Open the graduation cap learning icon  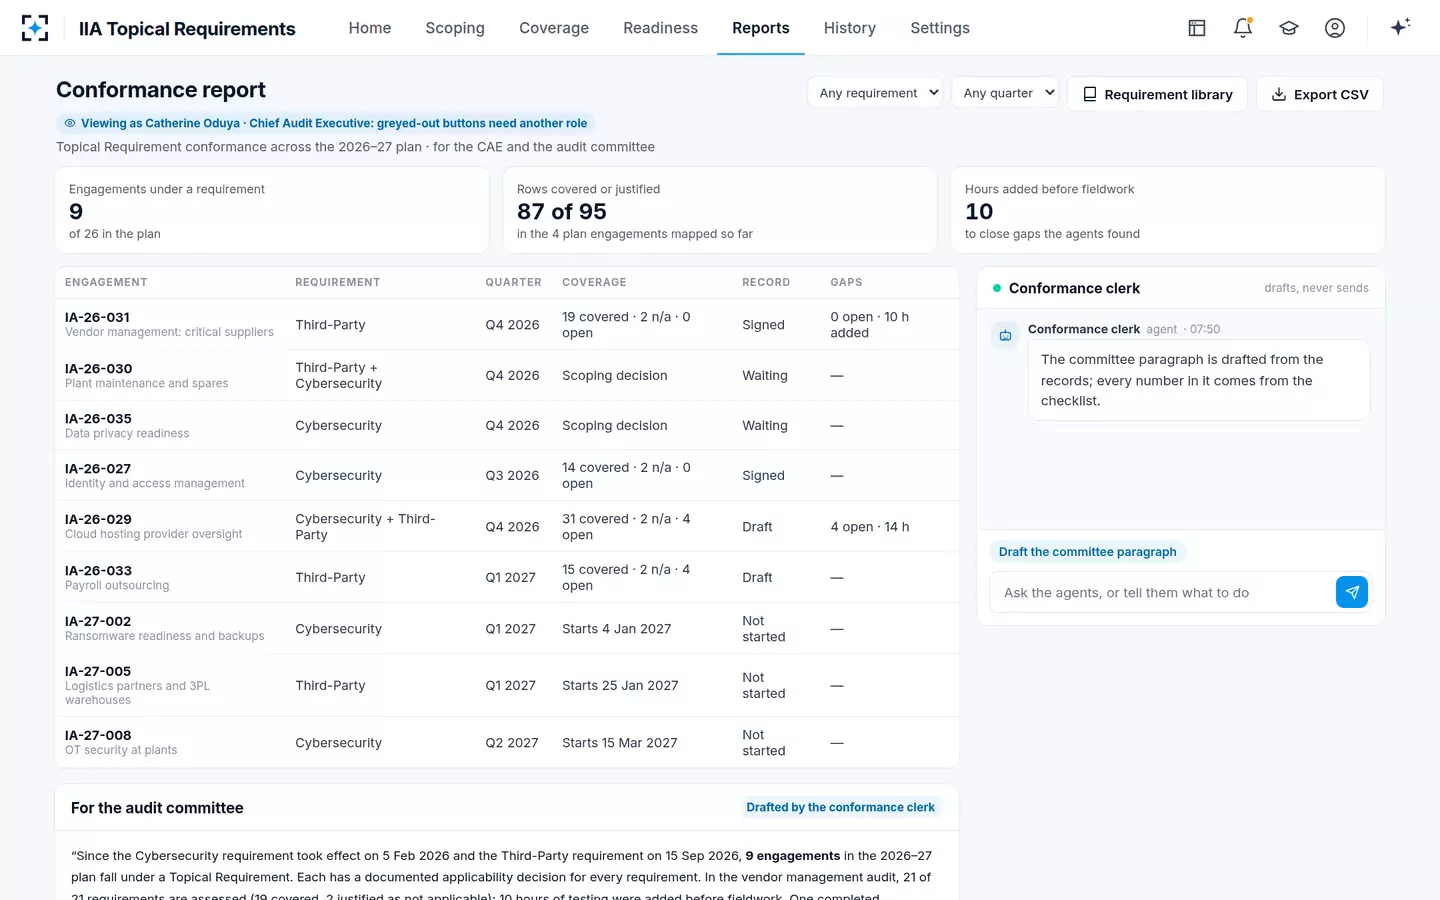(x=1289, y=28)
